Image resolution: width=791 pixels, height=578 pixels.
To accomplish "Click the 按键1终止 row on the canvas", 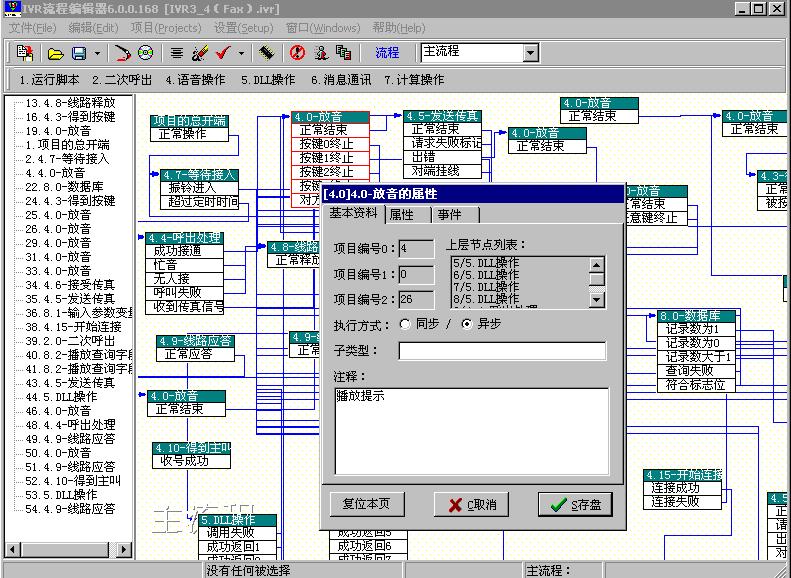I will (330, 158).
